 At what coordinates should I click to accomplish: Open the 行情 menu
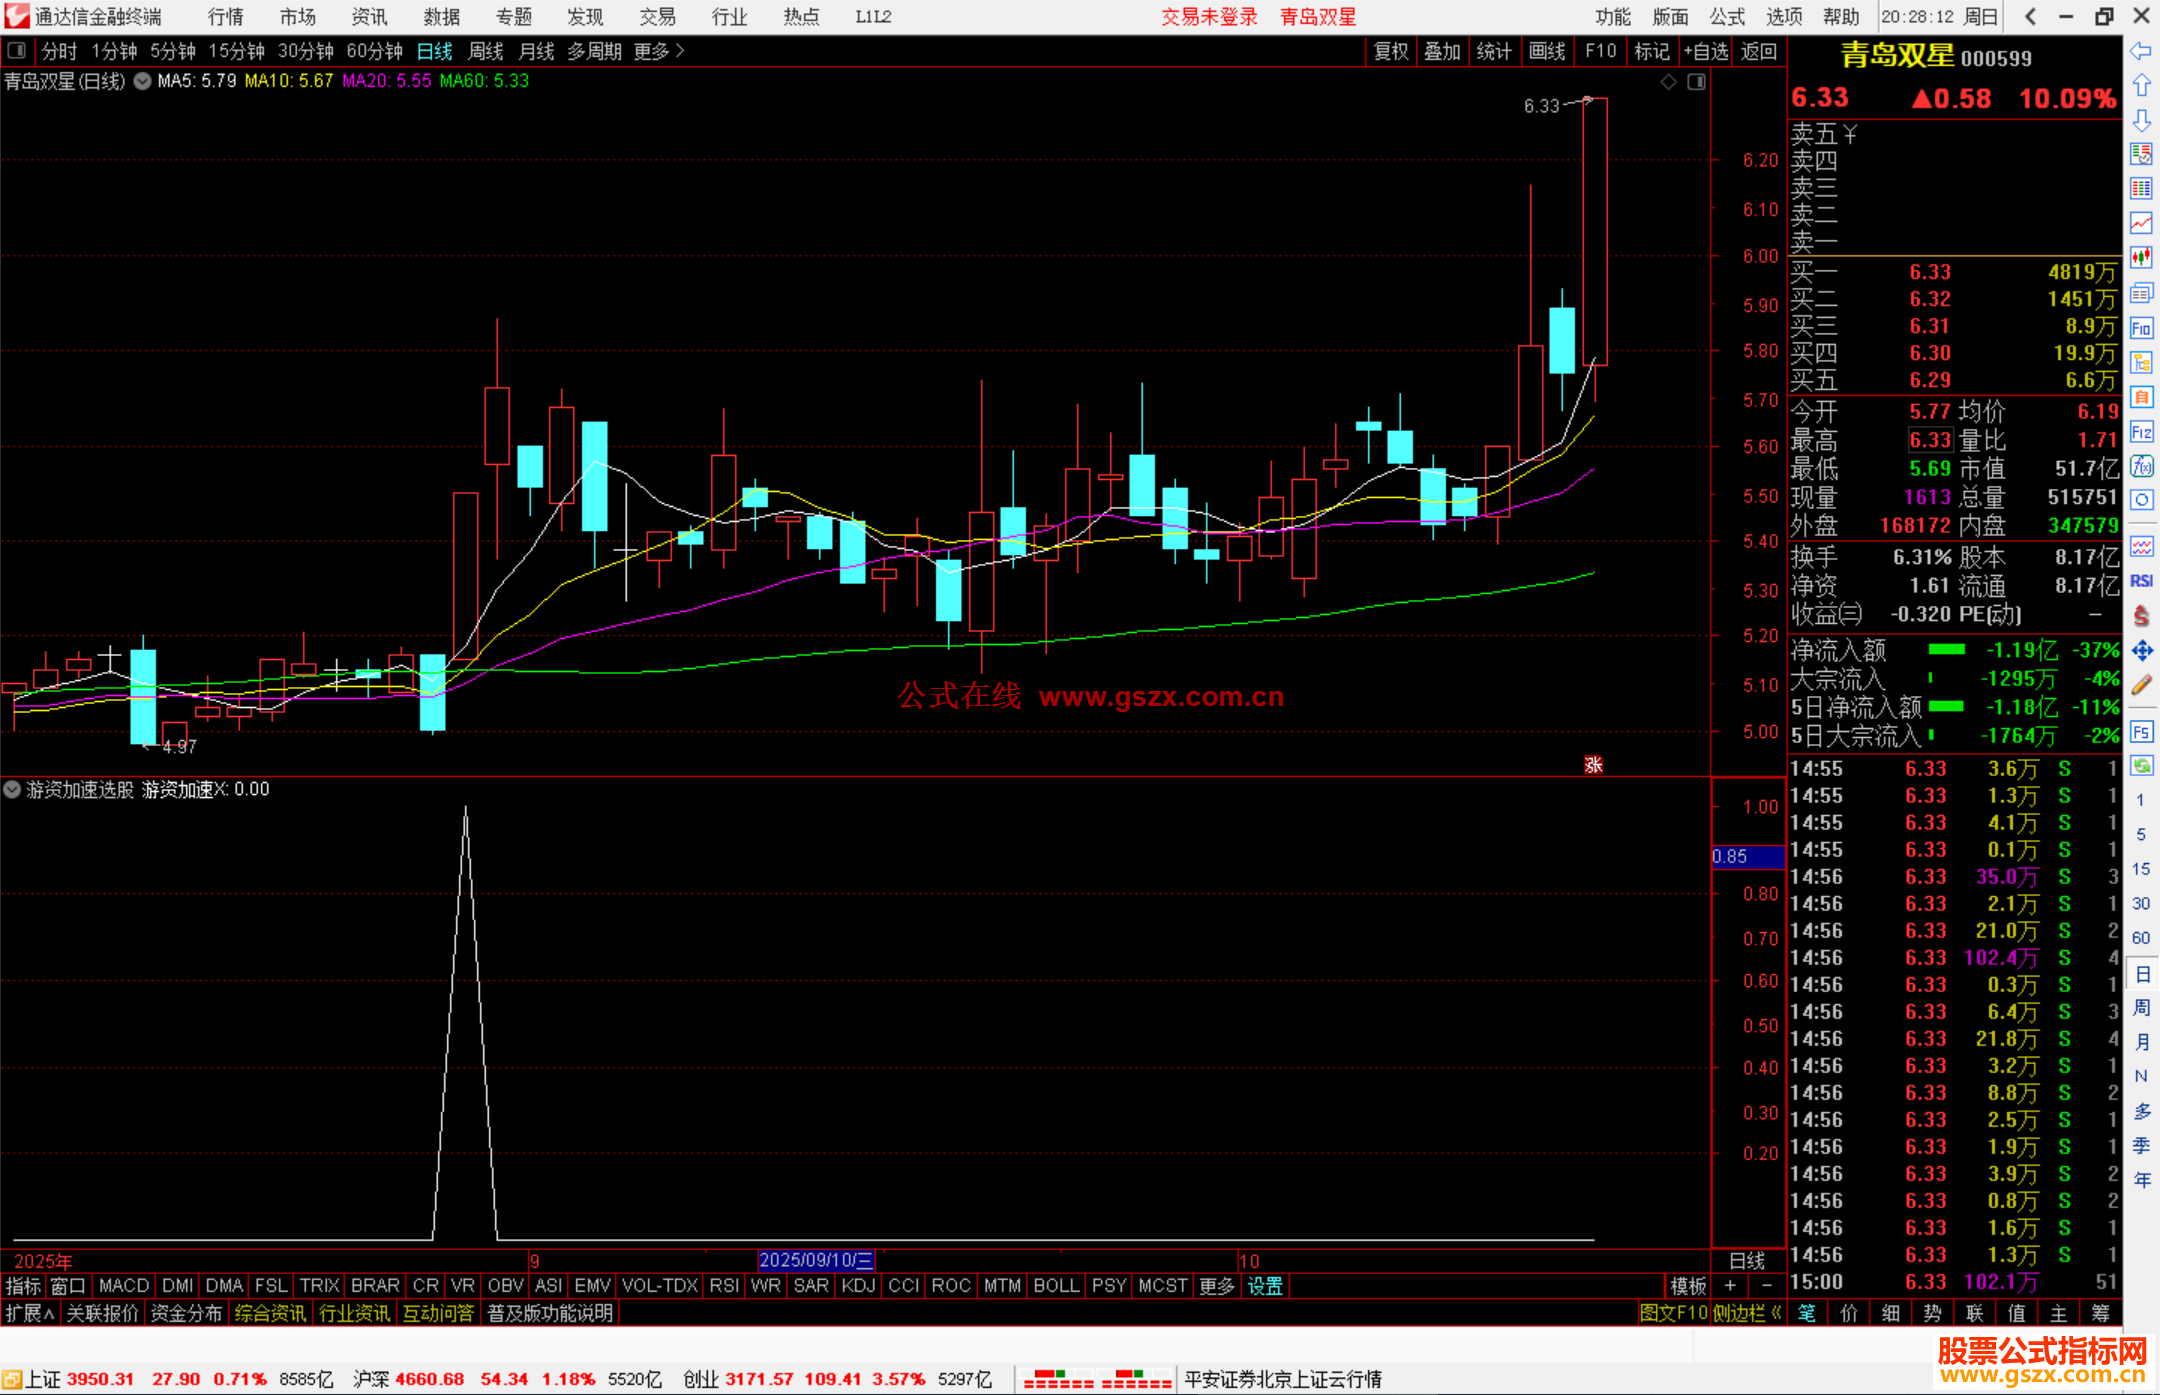click(225, 17)
